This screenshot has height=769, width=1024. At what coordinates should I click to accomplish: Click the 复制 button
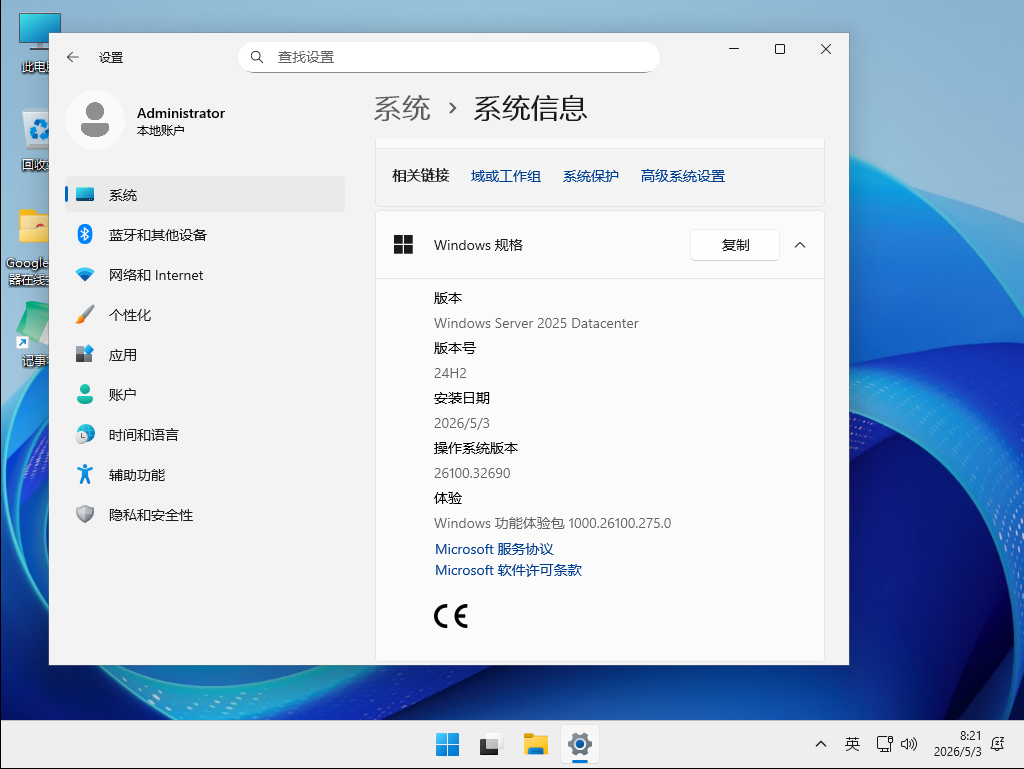(x=735, y=245)
